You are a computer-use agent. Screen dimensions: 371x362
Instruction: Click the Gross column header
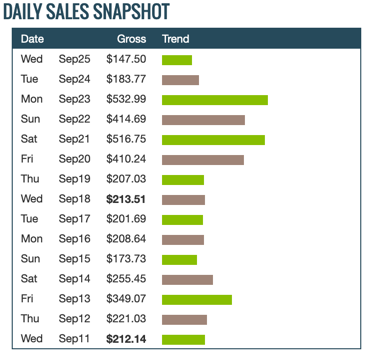click(131, 39)
